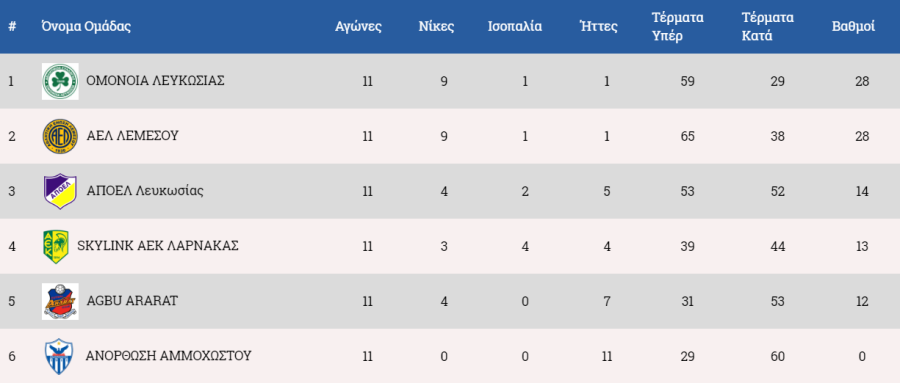Open the ΟΜΟΝΟΙΑ ΛΕΥΚΩΣΙΑΣ team name
Image resolution: width=900 pixels, height=383 pixels.
point(155,81)
